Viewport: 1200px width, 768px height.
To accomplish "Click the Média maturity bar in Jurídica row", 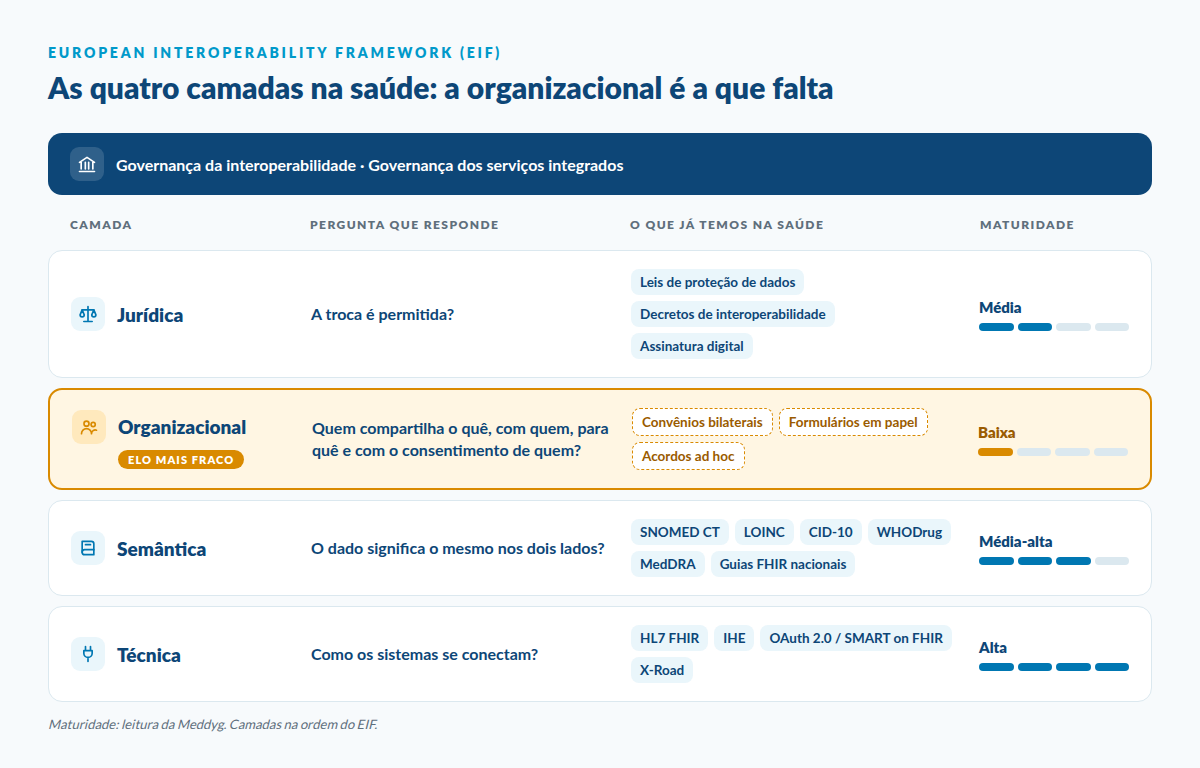I will coord(1054,327).
